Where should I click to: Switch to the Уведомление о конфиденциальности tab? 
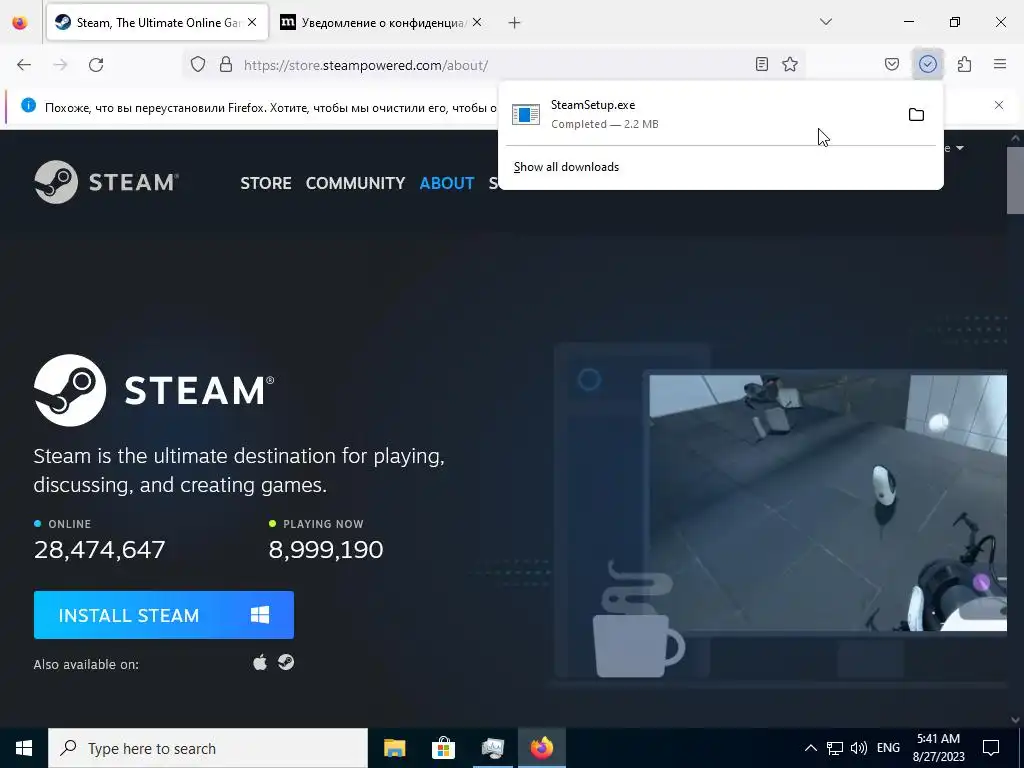pyautogui.click(x=382, y=22)
